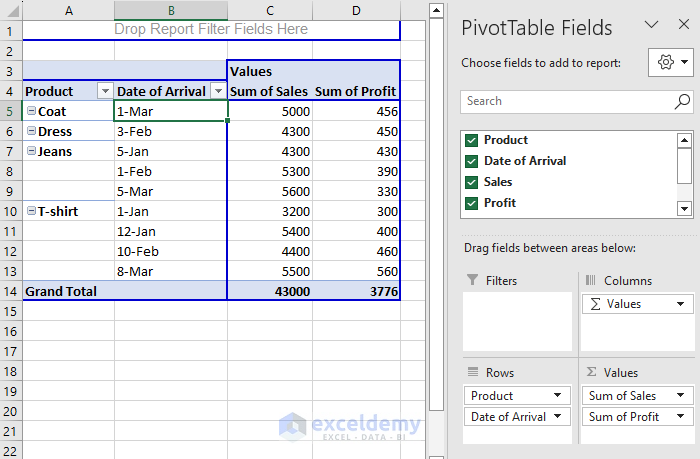700x459 pixels.
Task: Open the Date of Arrival filter dropdown
Action: [x=218, y=92]
